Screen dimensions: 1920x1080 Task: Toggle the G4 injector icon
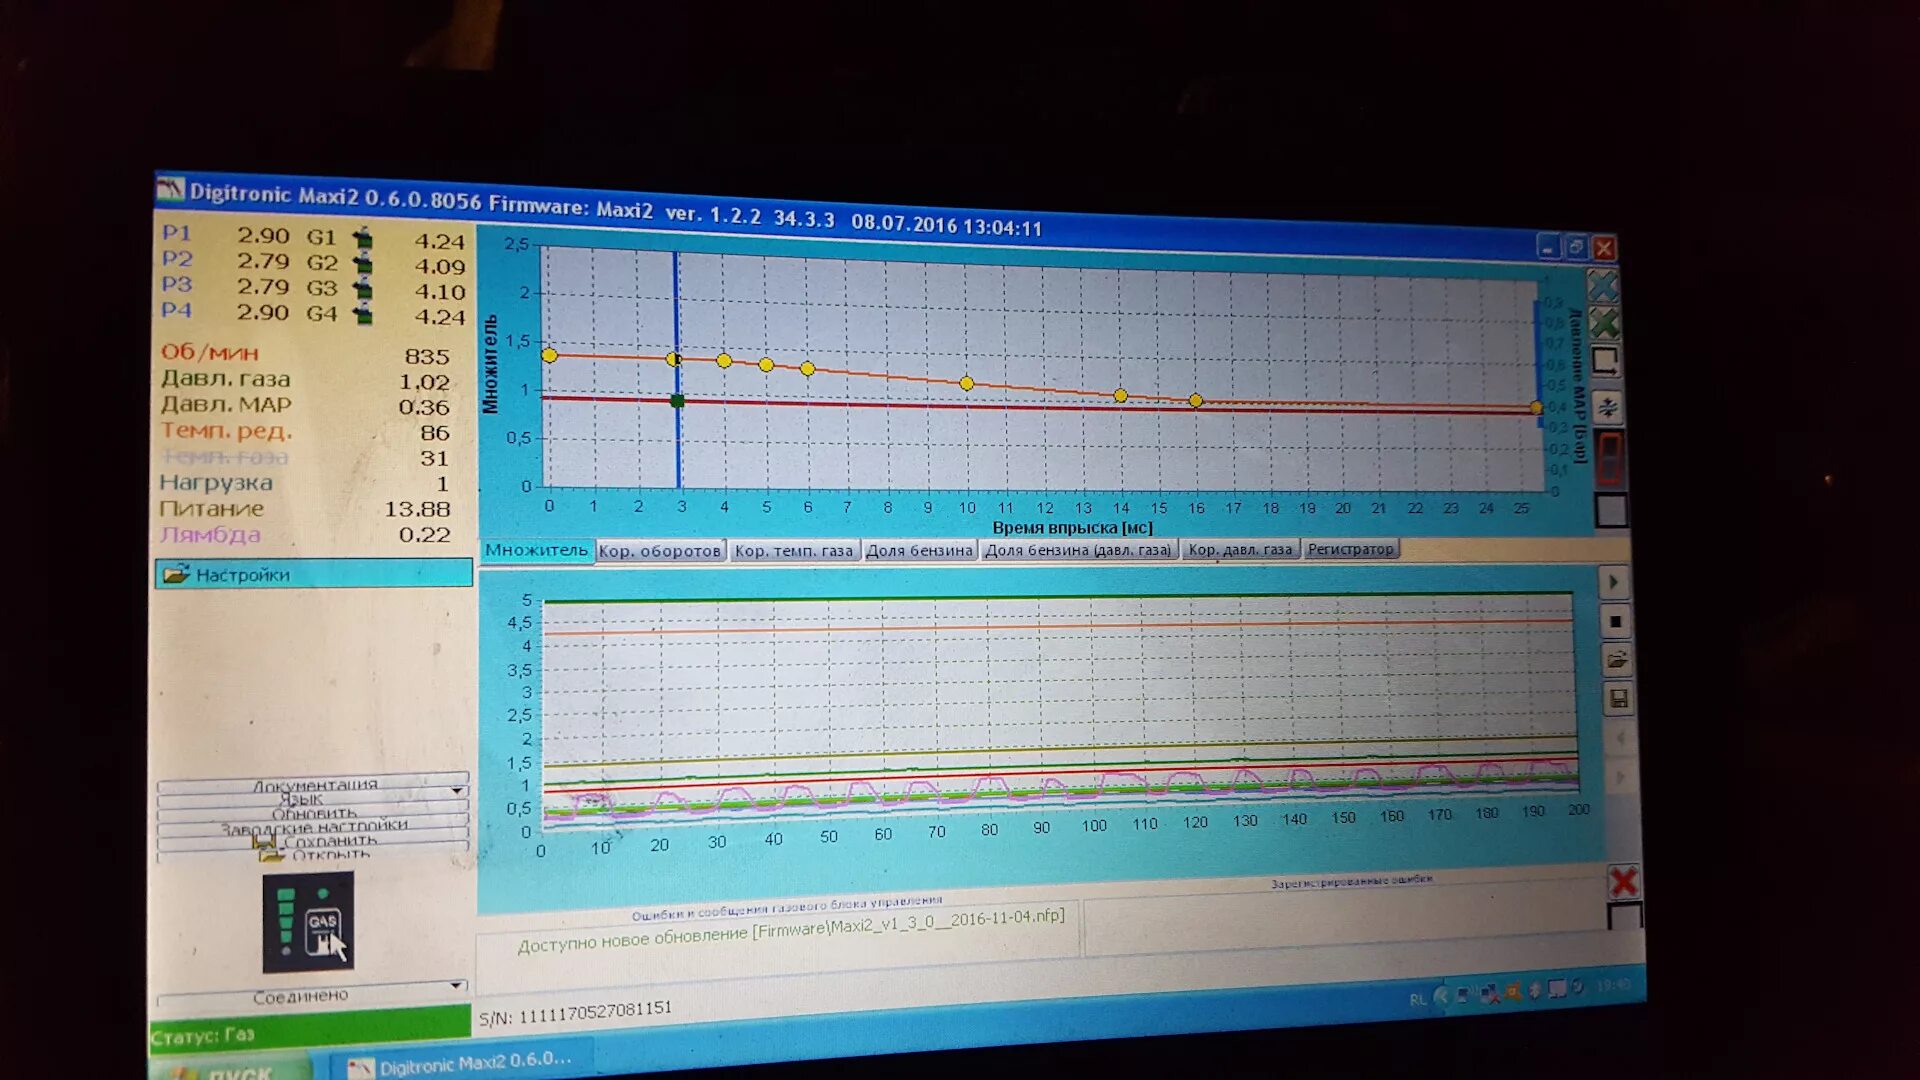pyautogui.click(x=363, y=314)
